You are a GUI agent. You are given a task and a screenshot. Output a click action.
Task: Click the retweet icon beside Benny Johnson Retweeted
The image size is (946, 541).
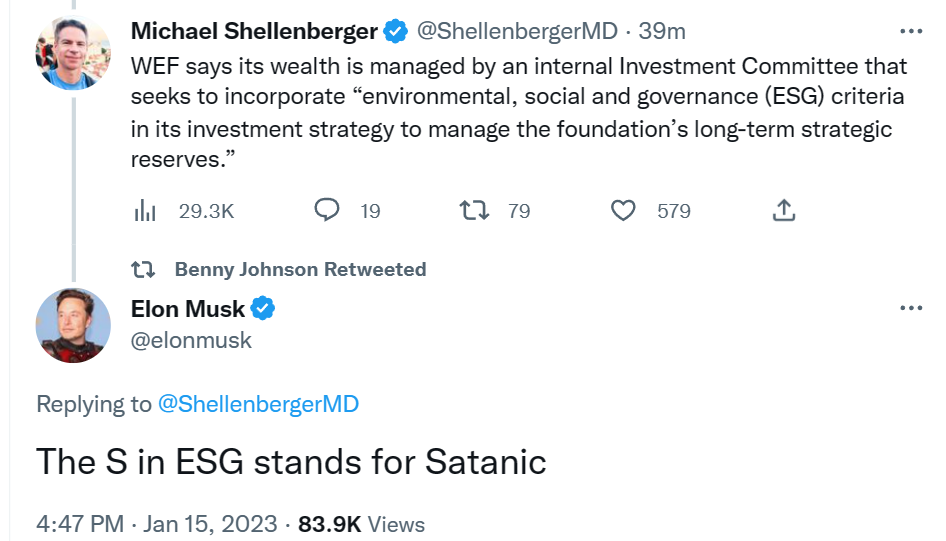[143, 269]
